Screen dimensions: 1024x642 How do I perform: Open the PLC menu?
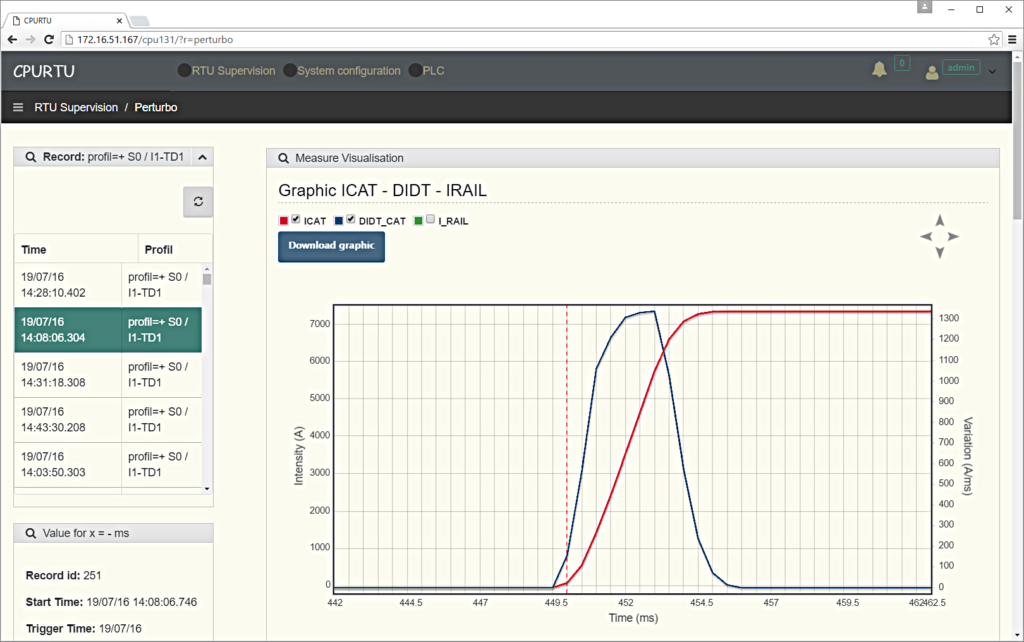[433, 71]
